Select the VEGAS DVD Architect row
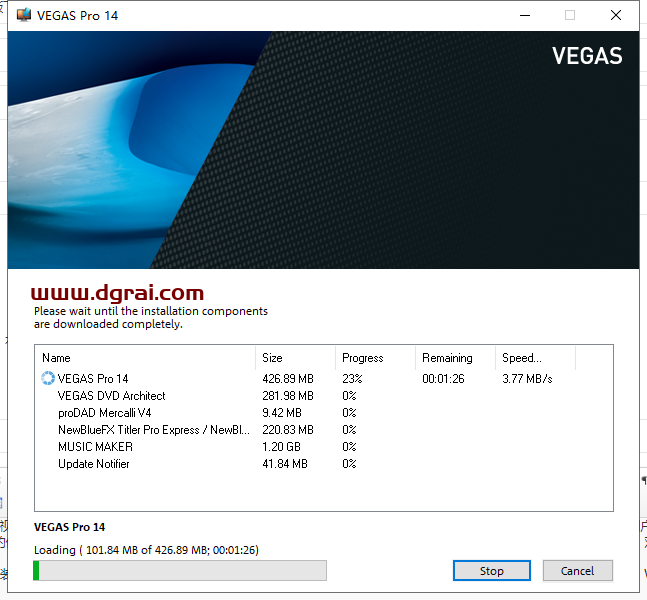 (x=324, y=396)
